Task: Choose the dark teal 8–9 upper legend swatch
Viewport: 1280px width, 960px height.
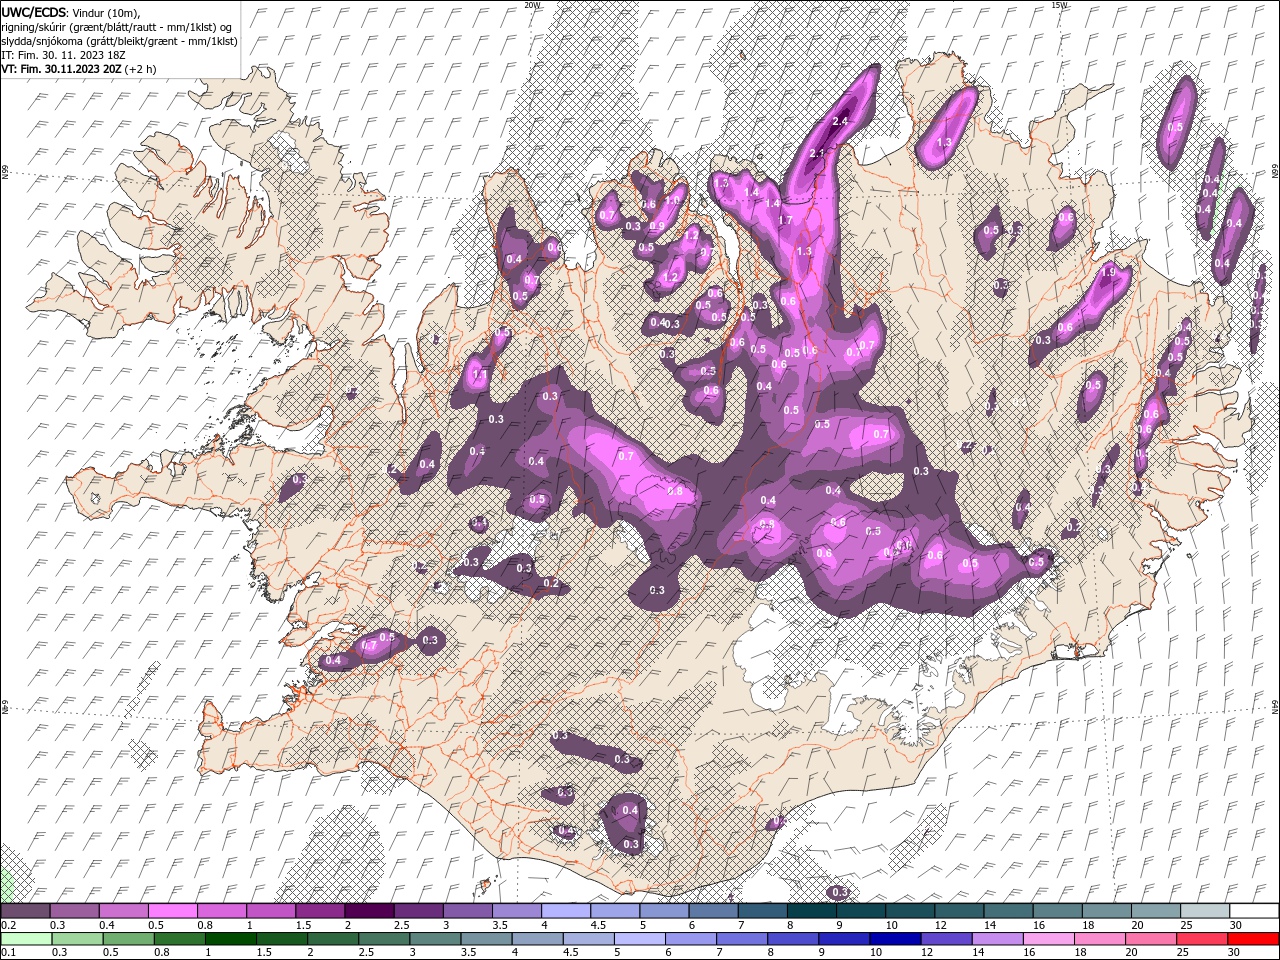Action: coord(811,911)
